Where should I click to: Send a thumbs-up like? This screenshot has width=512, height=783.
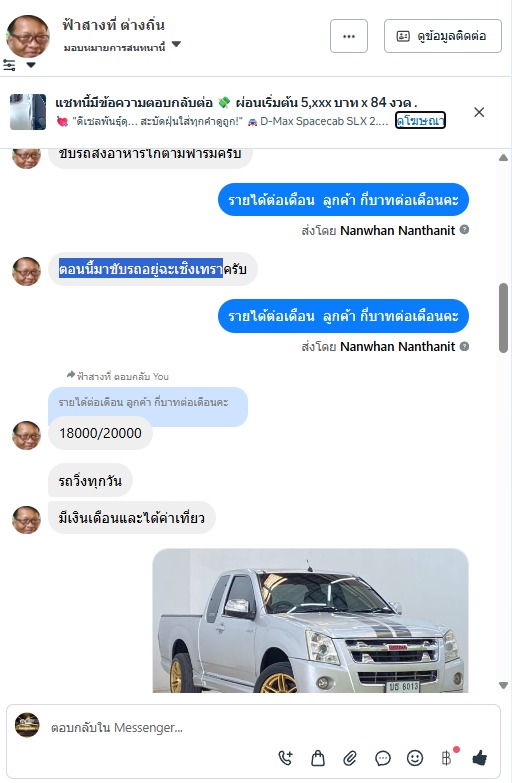tap(480, 758)
